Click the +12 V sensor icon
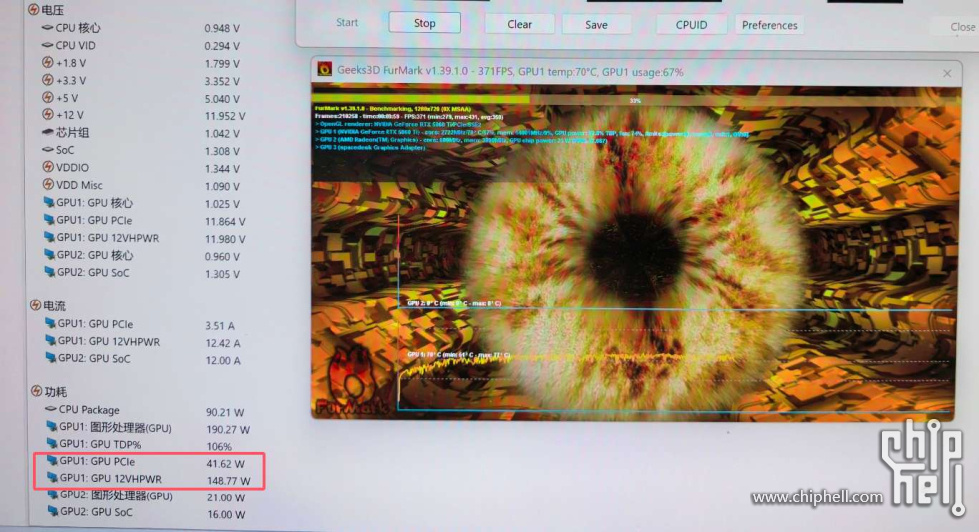Screen dimensions: 979x532 (47, 114)
